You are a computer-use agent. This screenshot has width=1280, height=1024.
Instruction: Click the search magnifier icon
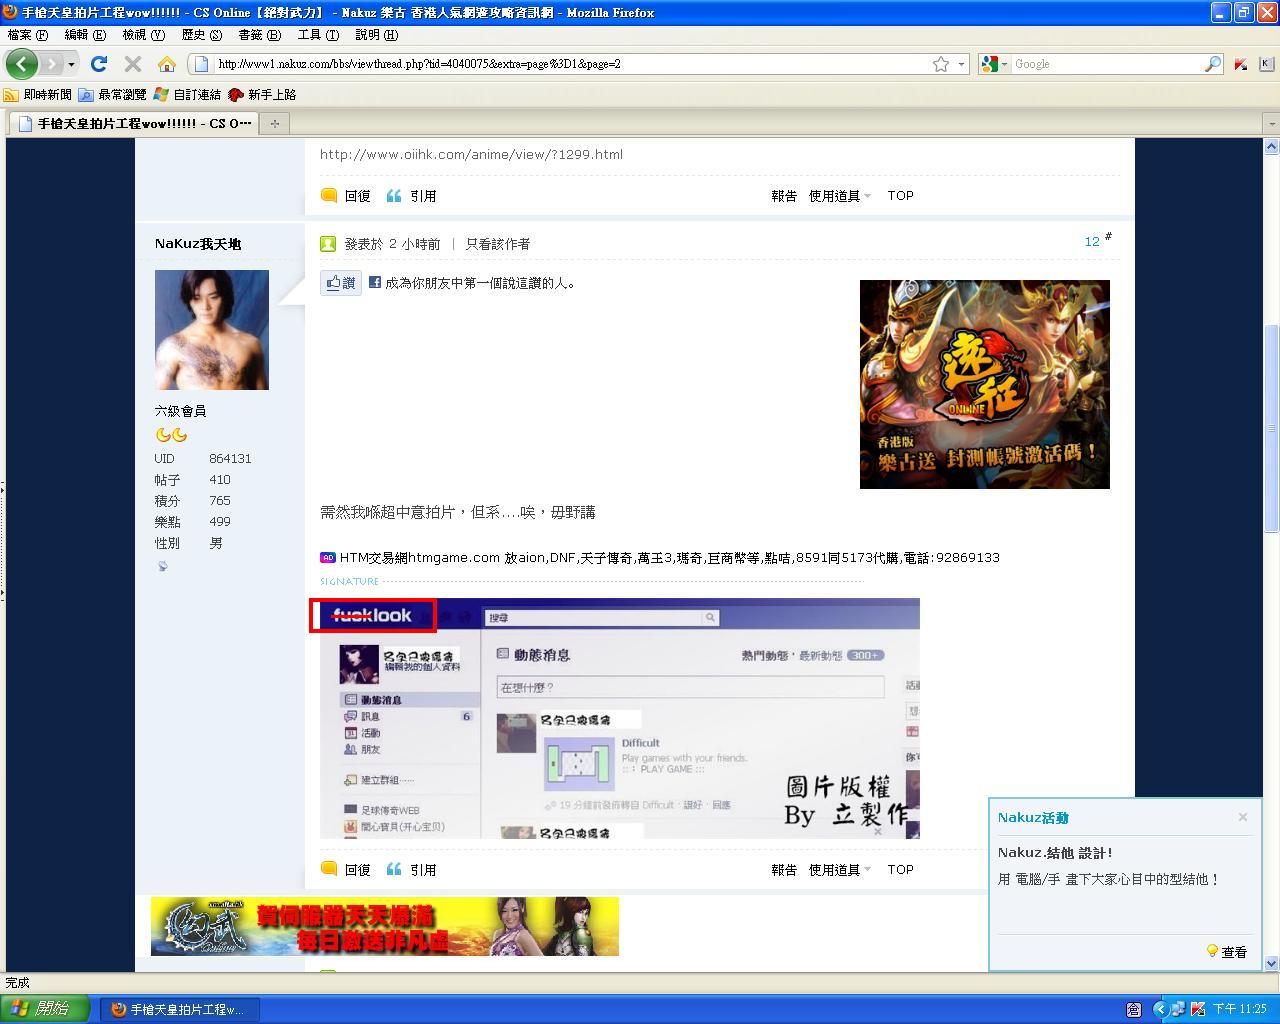click(1212, 64)
